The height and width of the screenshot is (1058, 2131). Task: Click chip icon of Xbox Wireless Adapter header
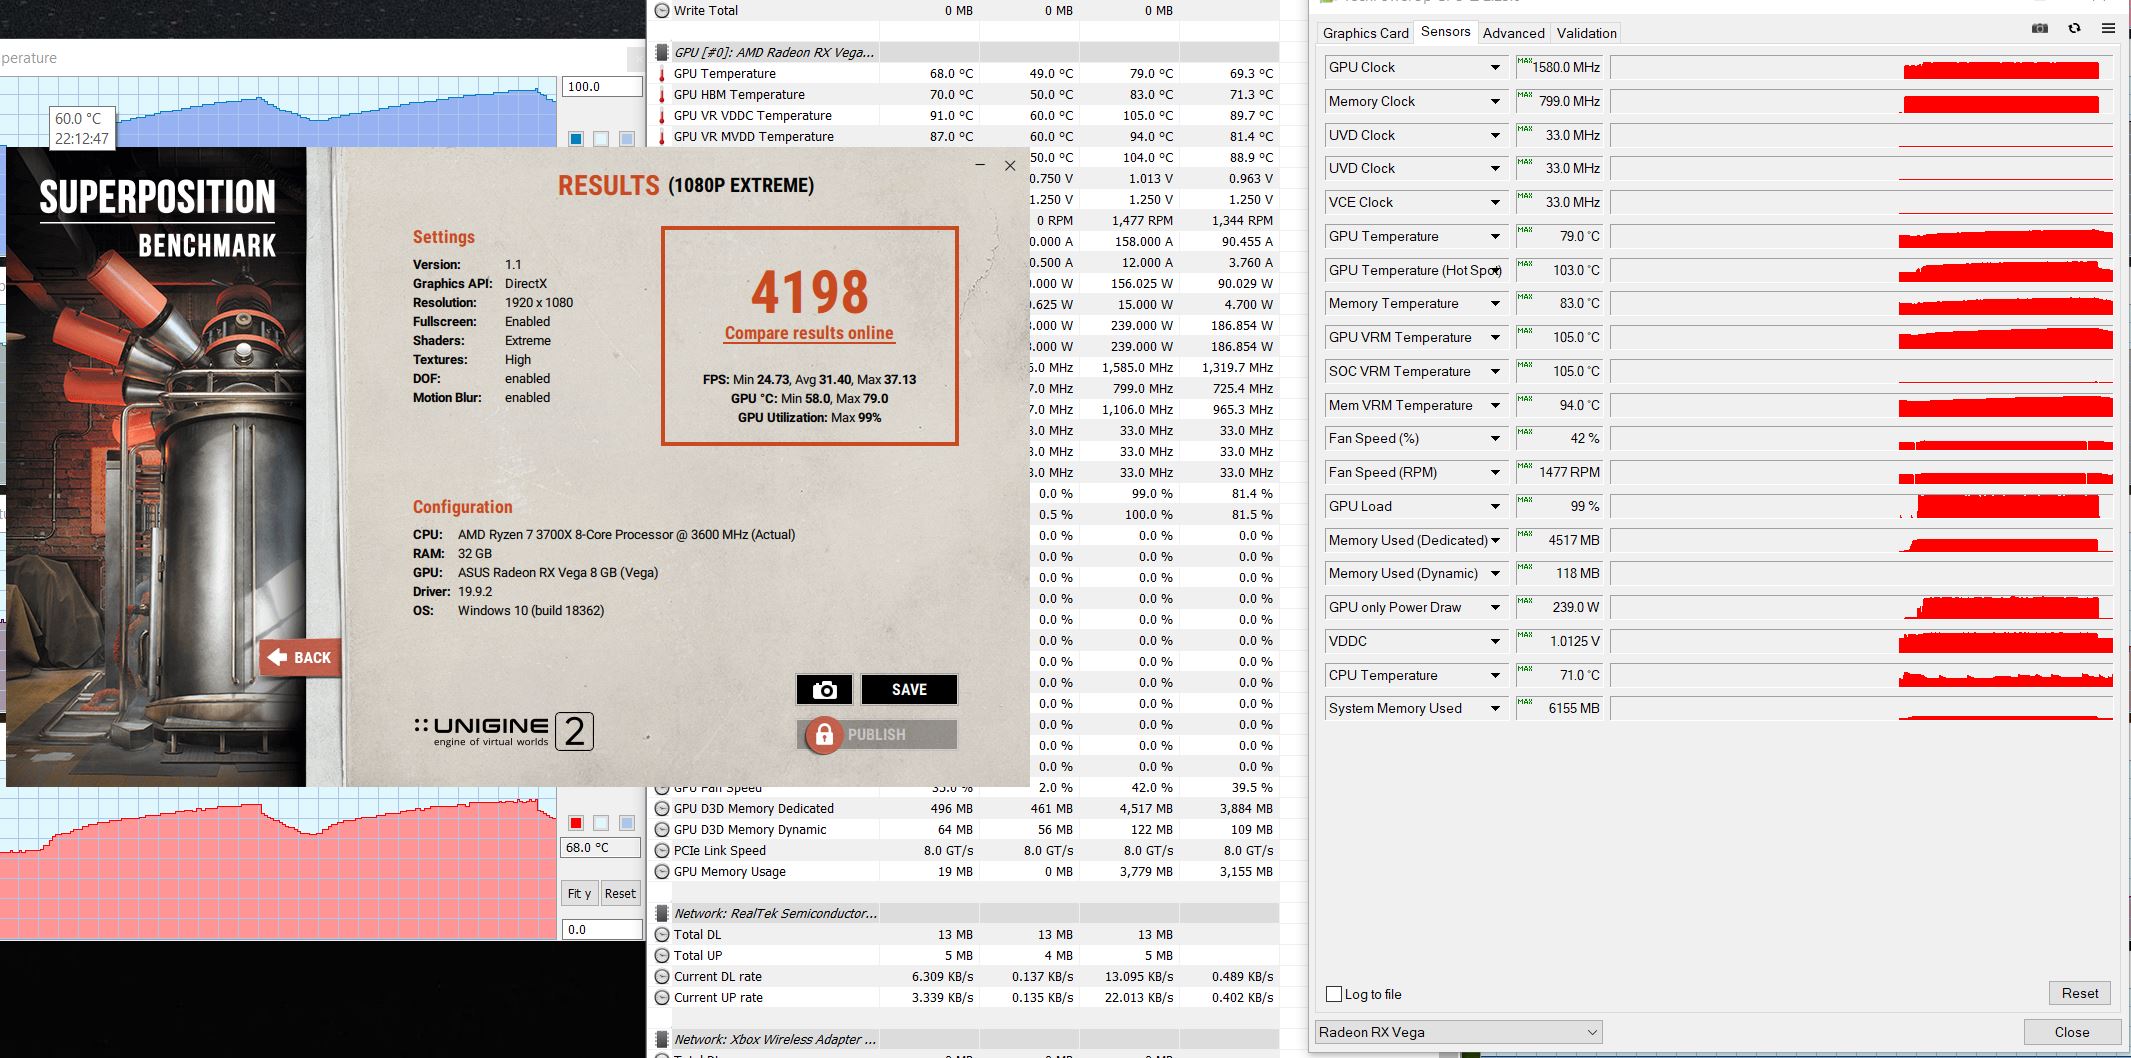pos(662,1040)
